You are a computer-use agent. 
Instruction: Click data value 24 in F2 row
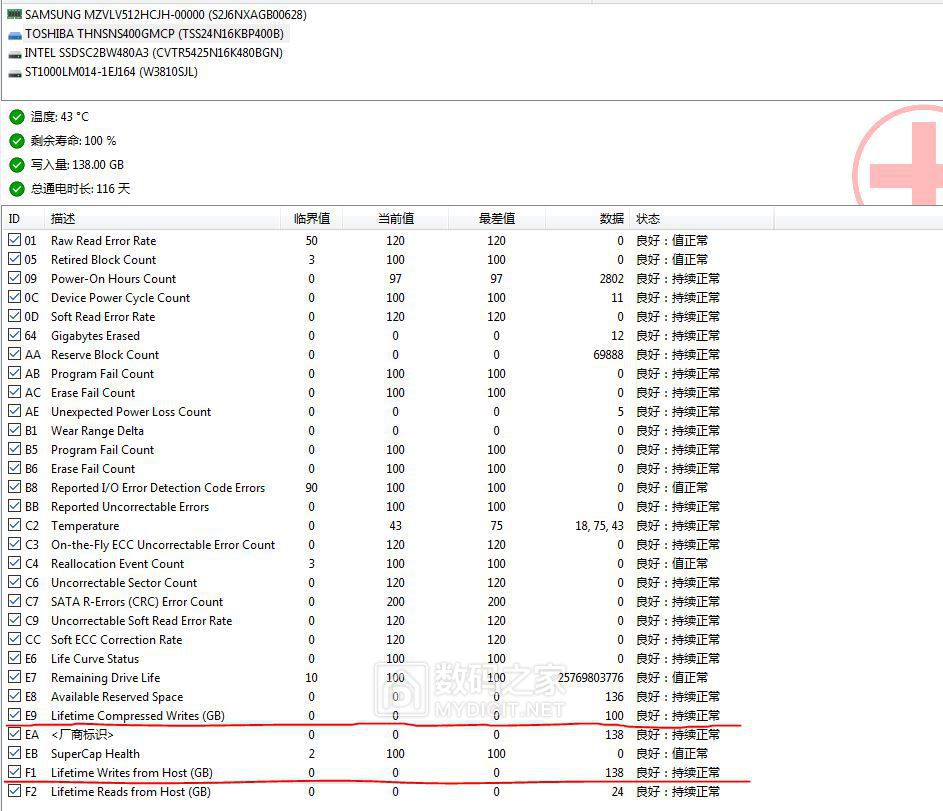pyautogui.click(x=618, y=792)
